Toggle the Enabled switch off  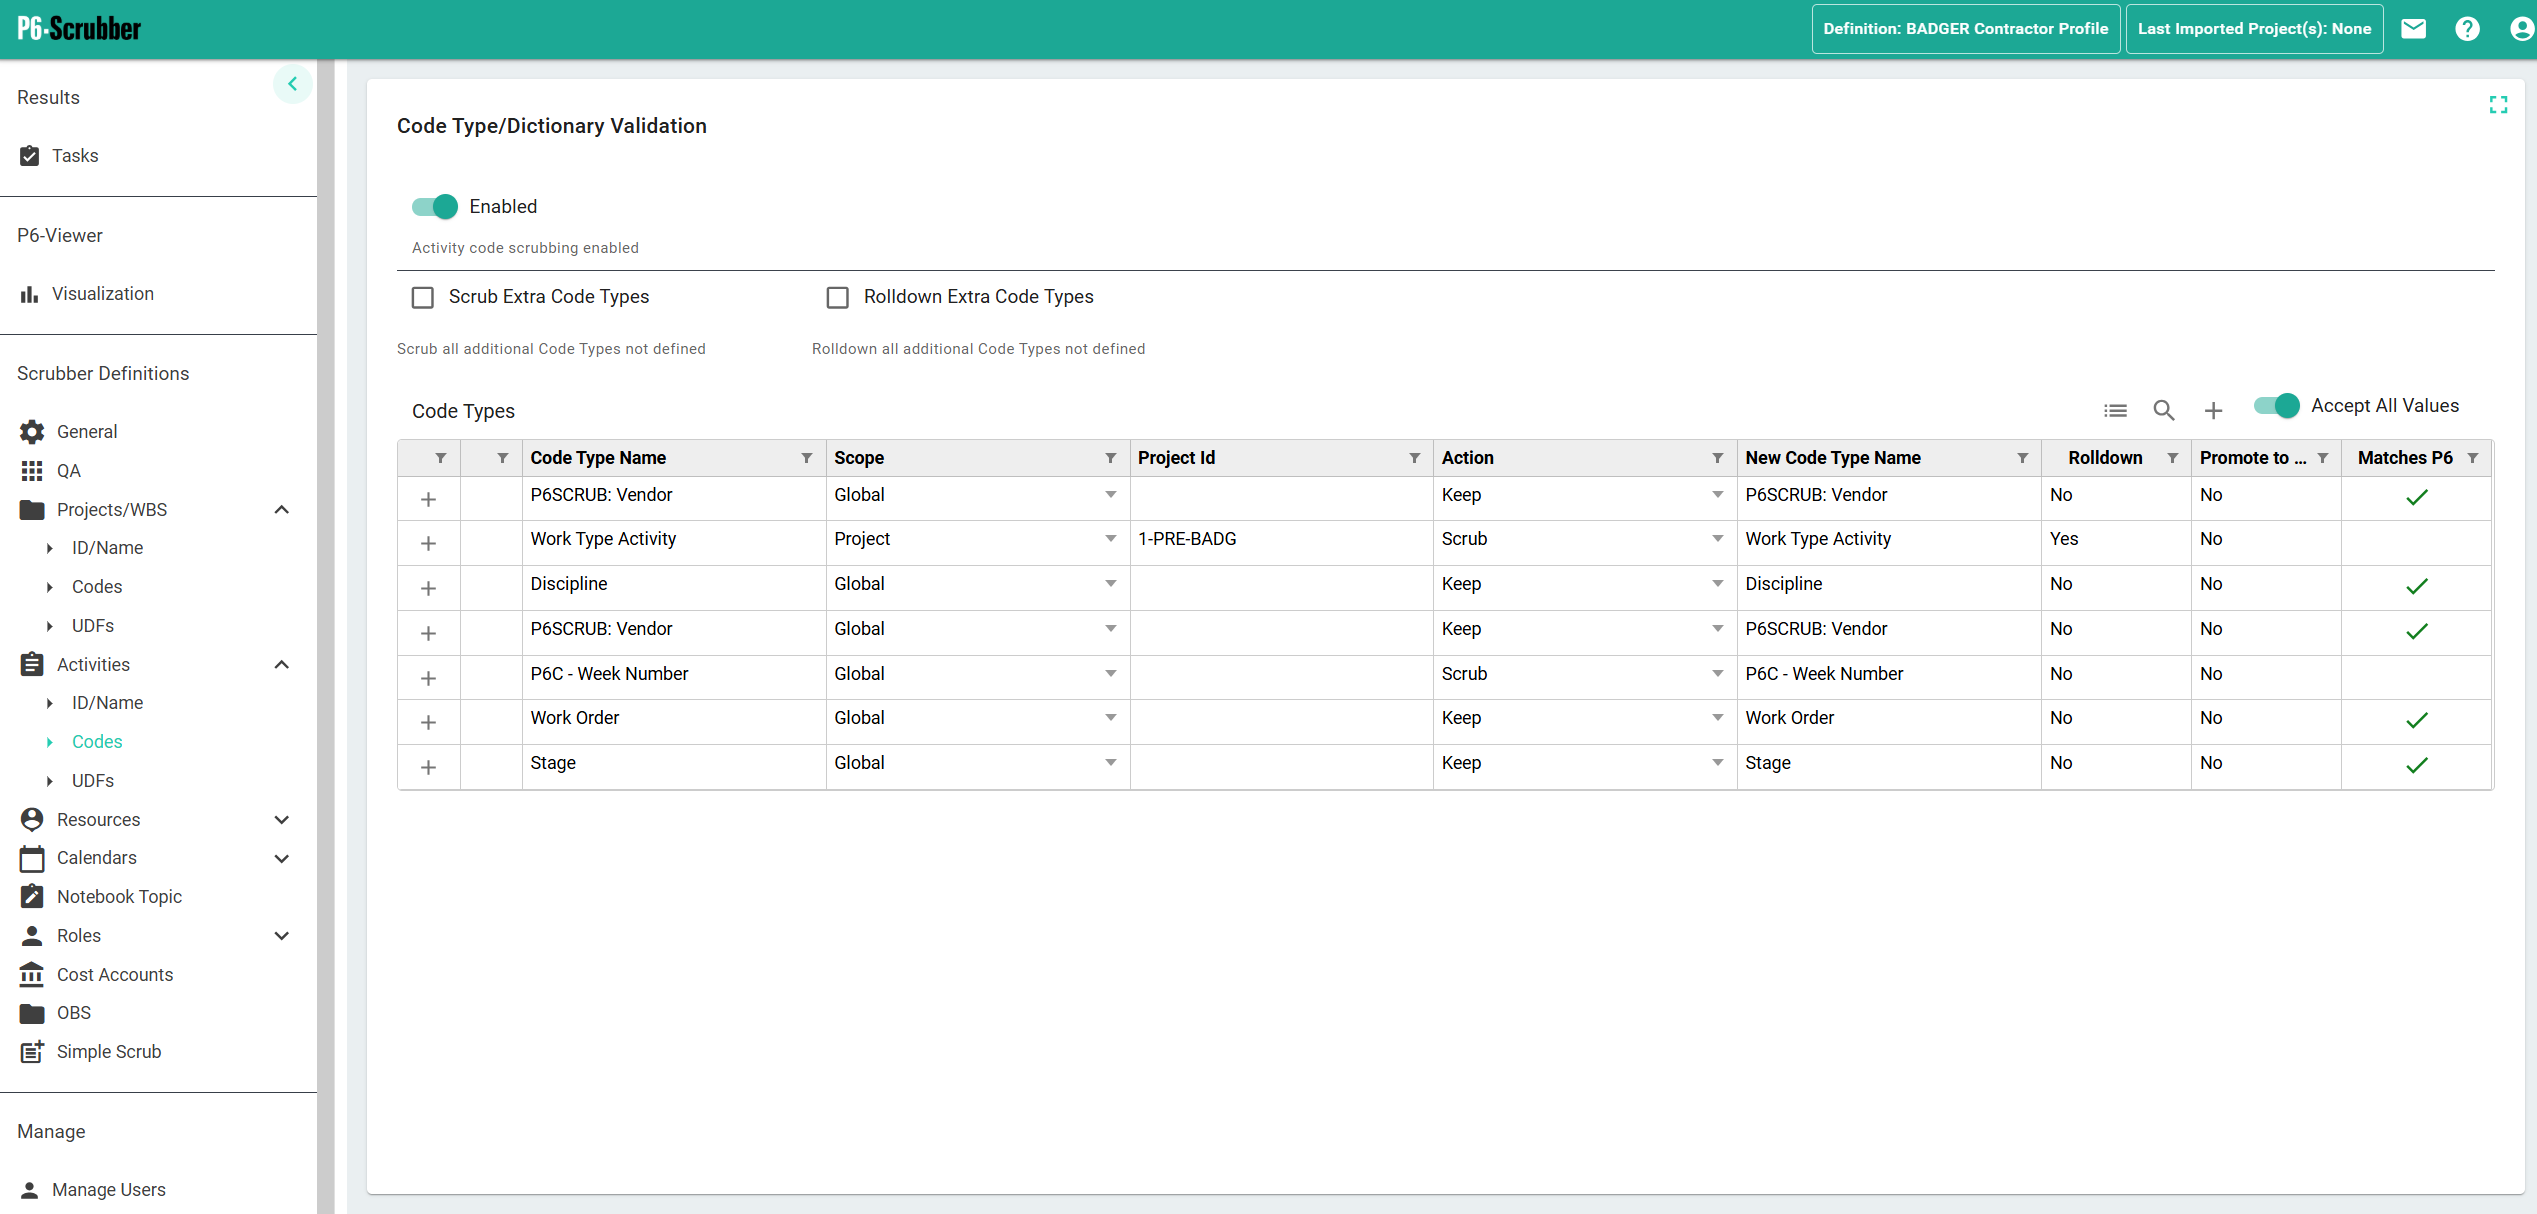[x=435, y=206]
